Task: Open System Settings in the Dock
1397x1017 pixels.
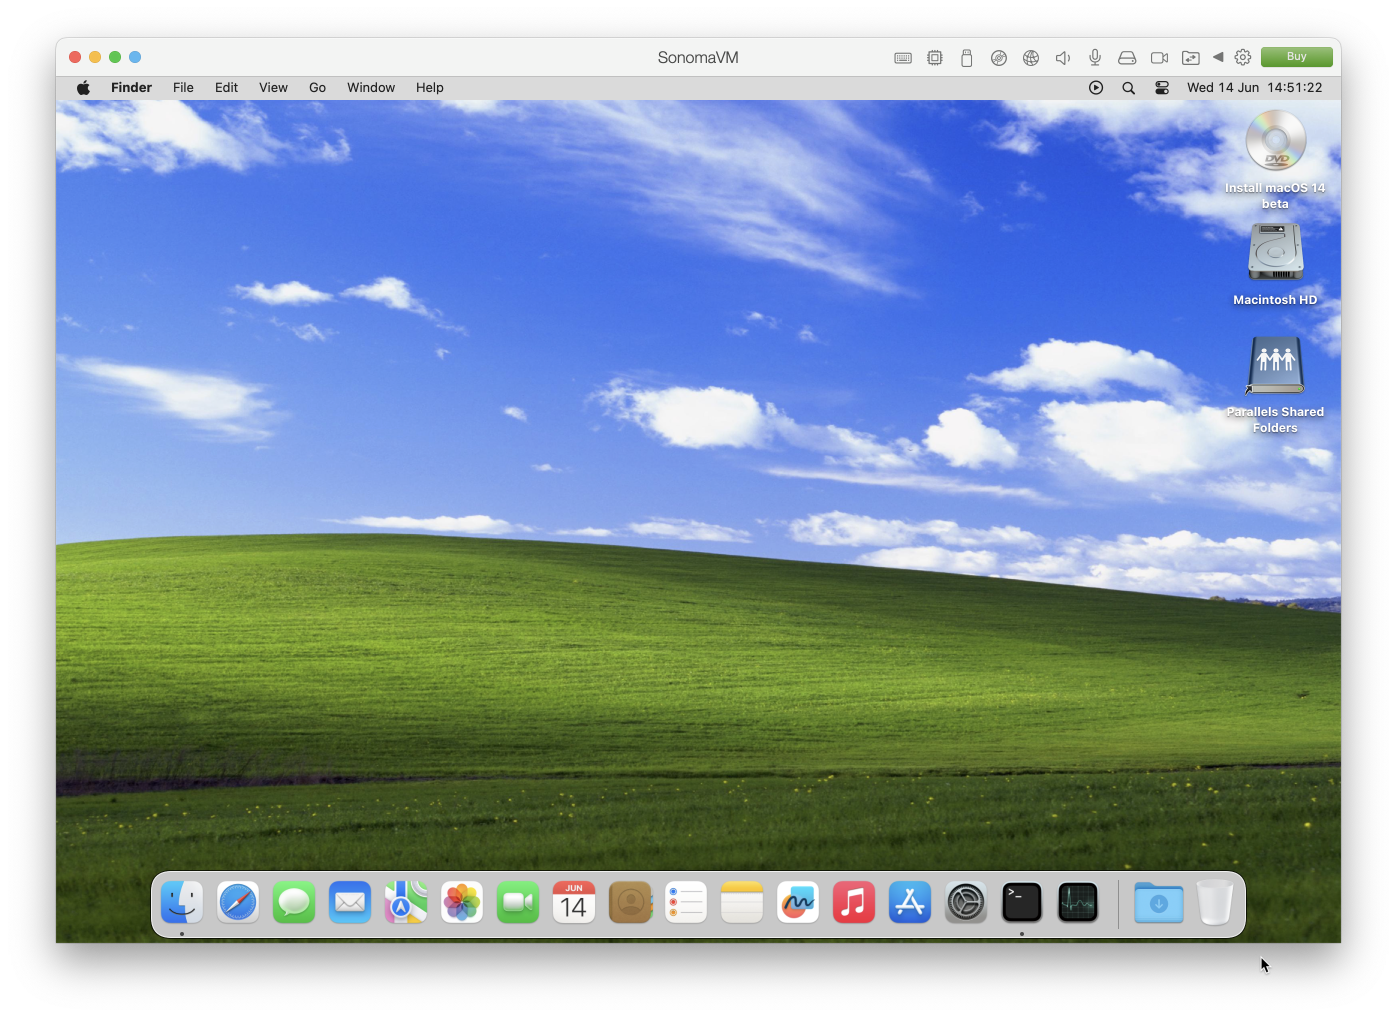Action: [x=966, y=902]
